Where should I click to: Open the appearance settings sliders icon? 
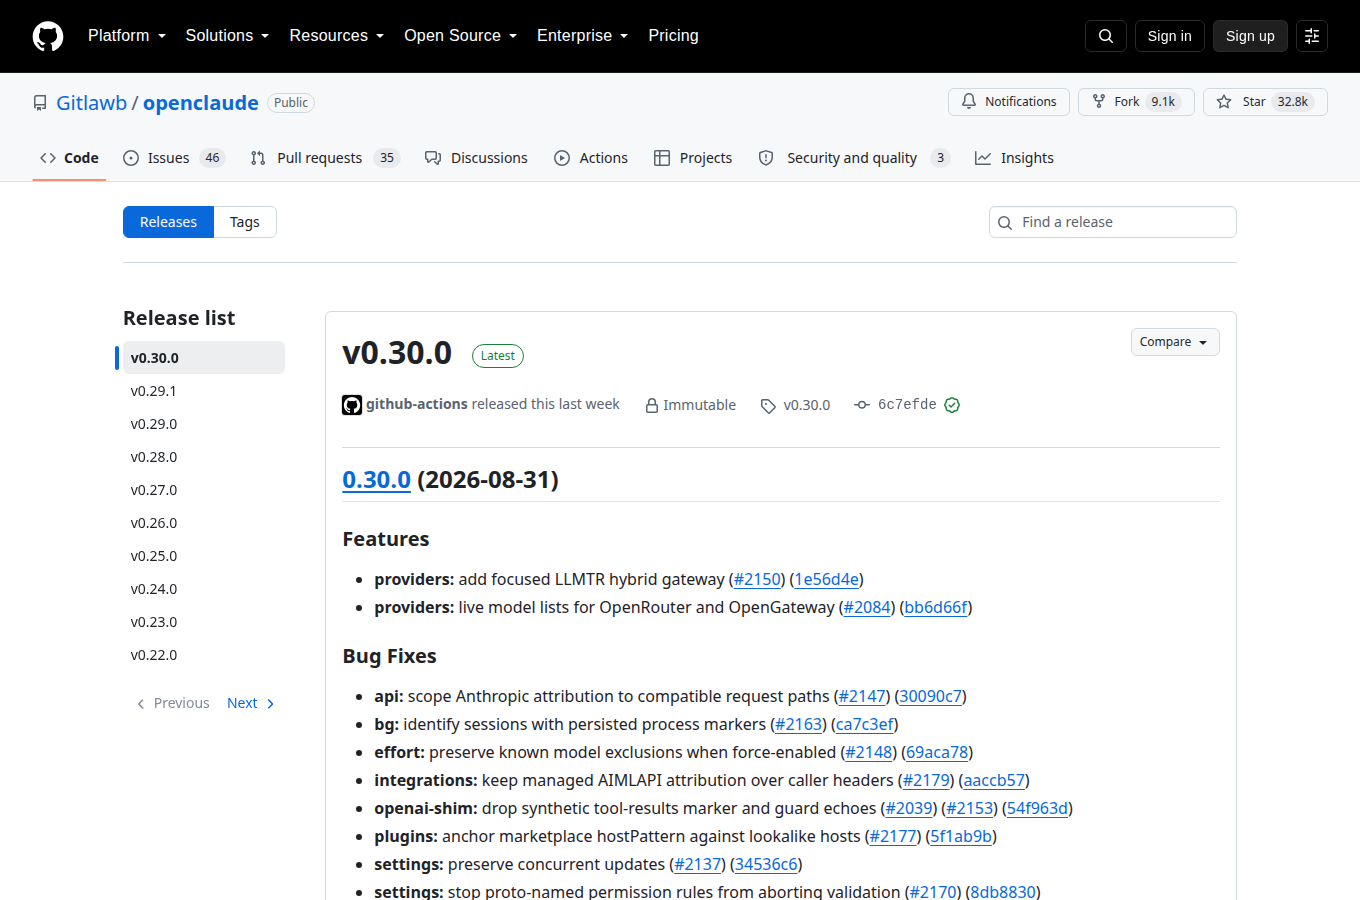point(1312,36)
